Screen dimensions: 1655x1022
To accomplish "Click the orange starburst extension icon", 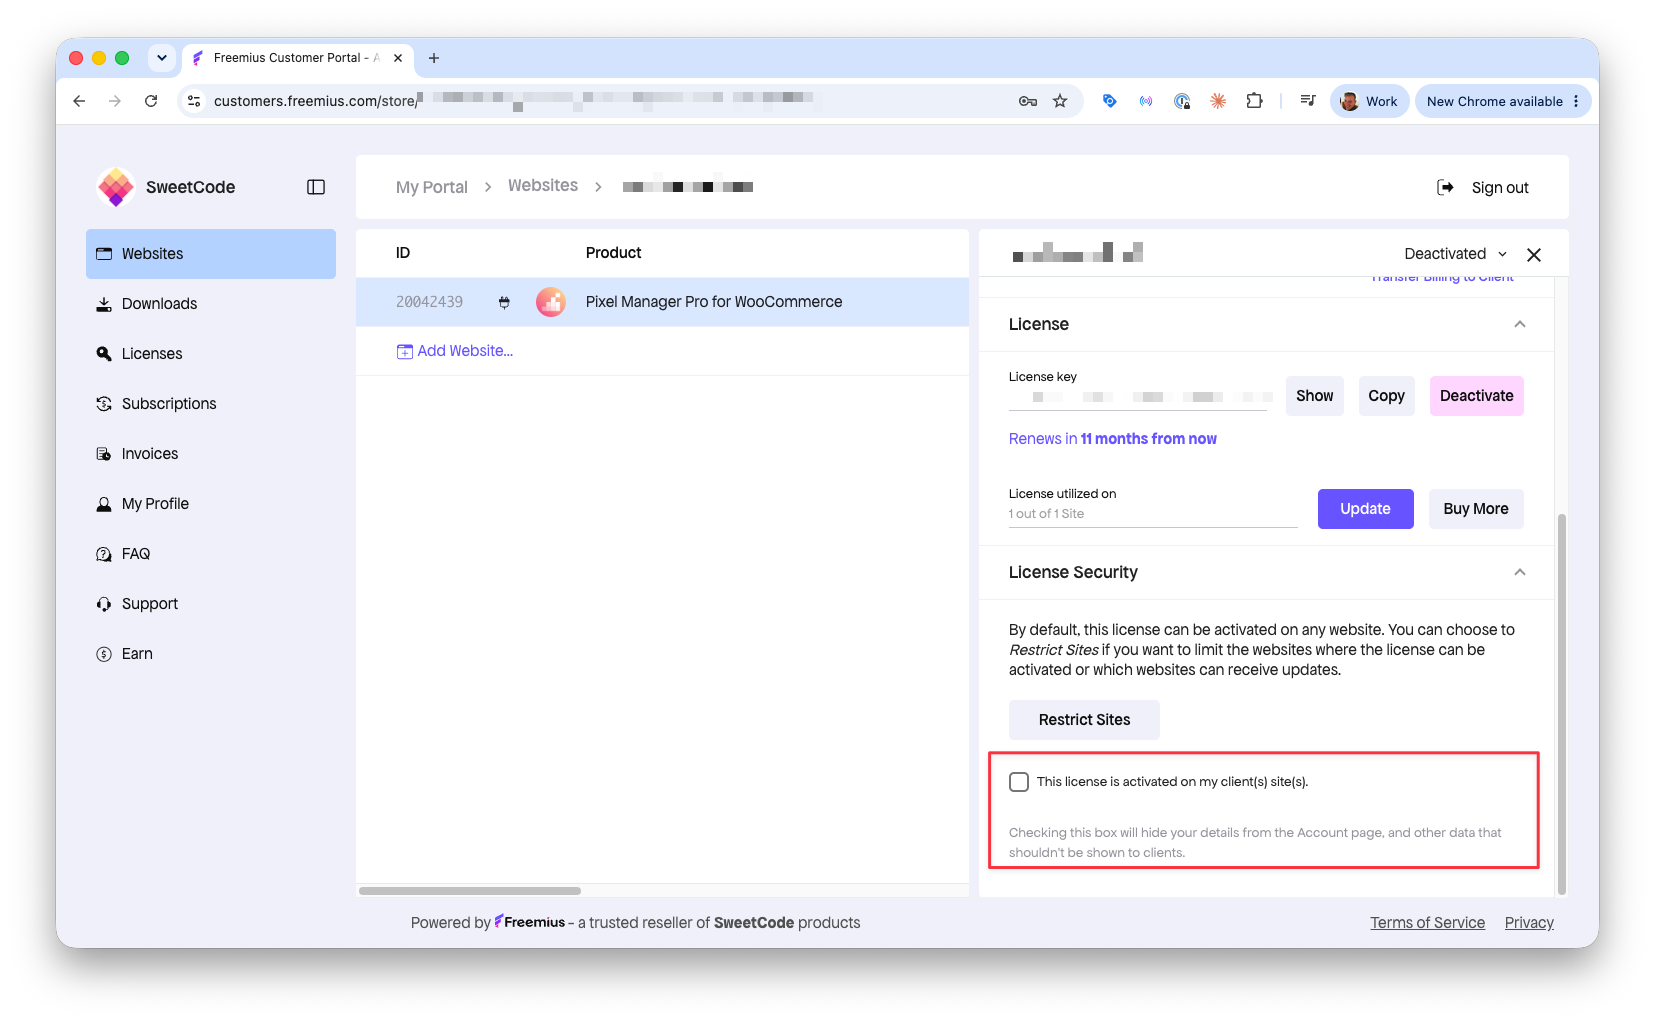I will click(1218, 101).
